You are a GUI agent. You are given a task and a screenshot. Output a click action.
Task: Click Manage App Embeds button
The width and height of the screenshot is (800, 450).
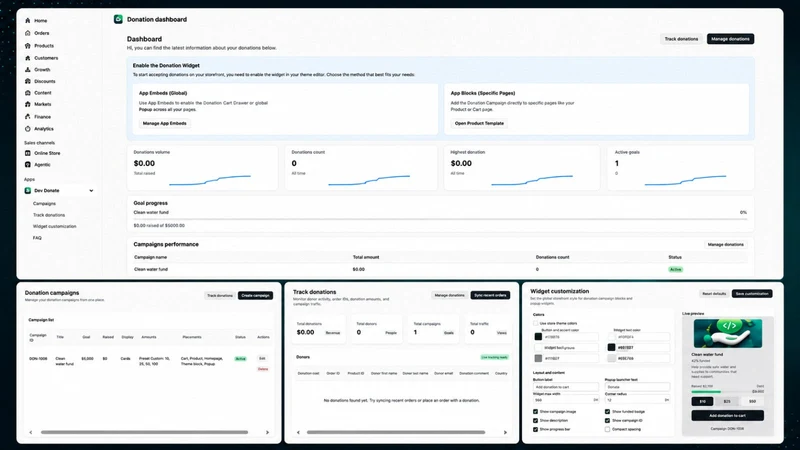click(164, 123)
